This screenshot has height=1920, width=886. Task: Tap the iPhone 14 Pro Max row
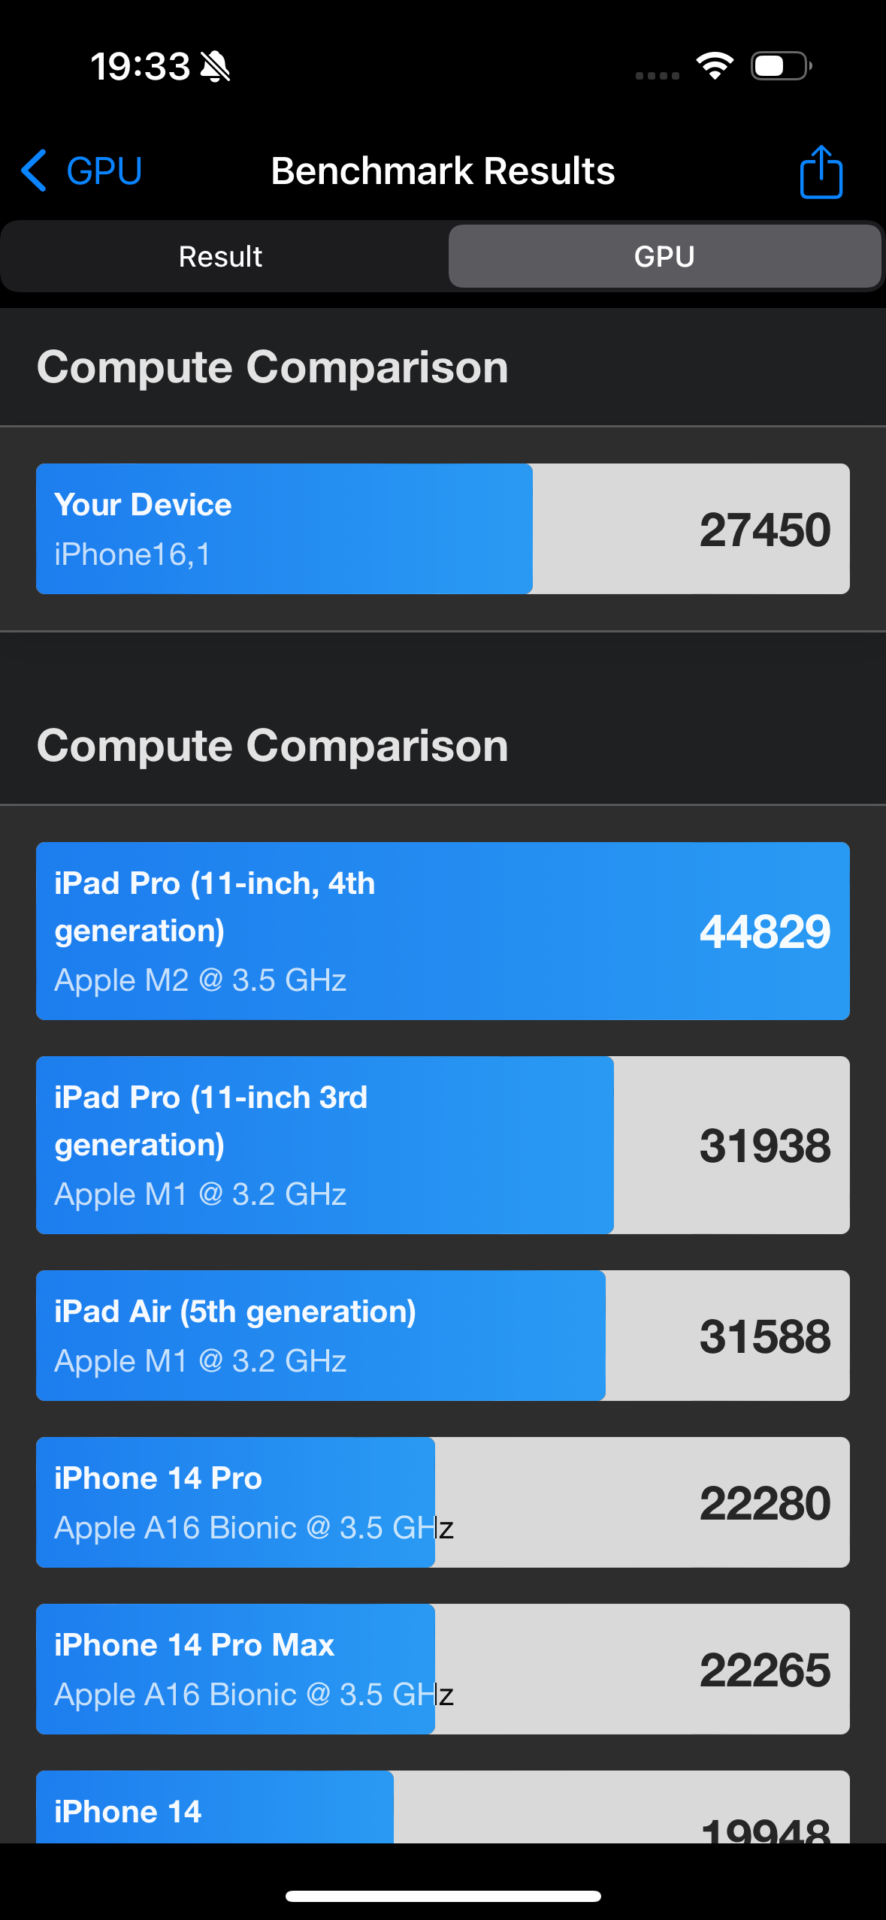pyautogui.click(x=442, y=1669)
